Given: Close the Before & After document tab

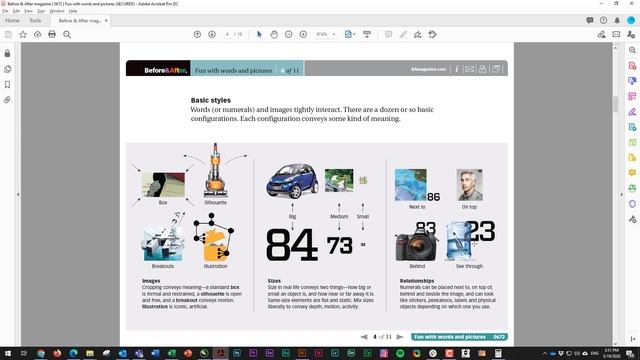Looking at the screenshot, I should (x=106, y=20).
